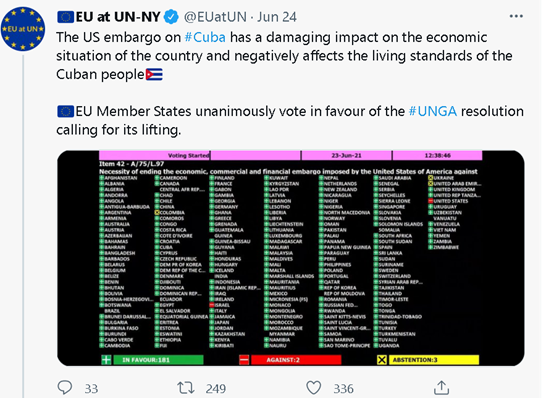Open the reply comment bubble icon
The width and height of the screenshot is (554, 398).
(x=65, y=387)
